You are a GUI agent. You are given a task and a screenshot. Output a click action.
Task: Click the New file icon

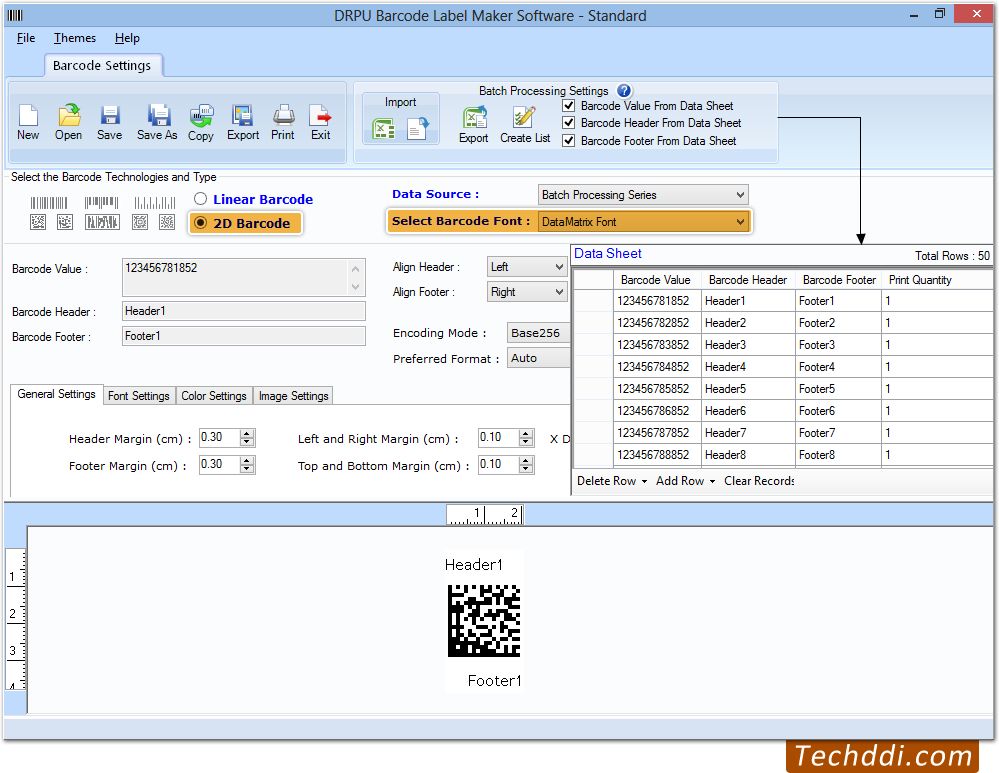coord(28,122)
